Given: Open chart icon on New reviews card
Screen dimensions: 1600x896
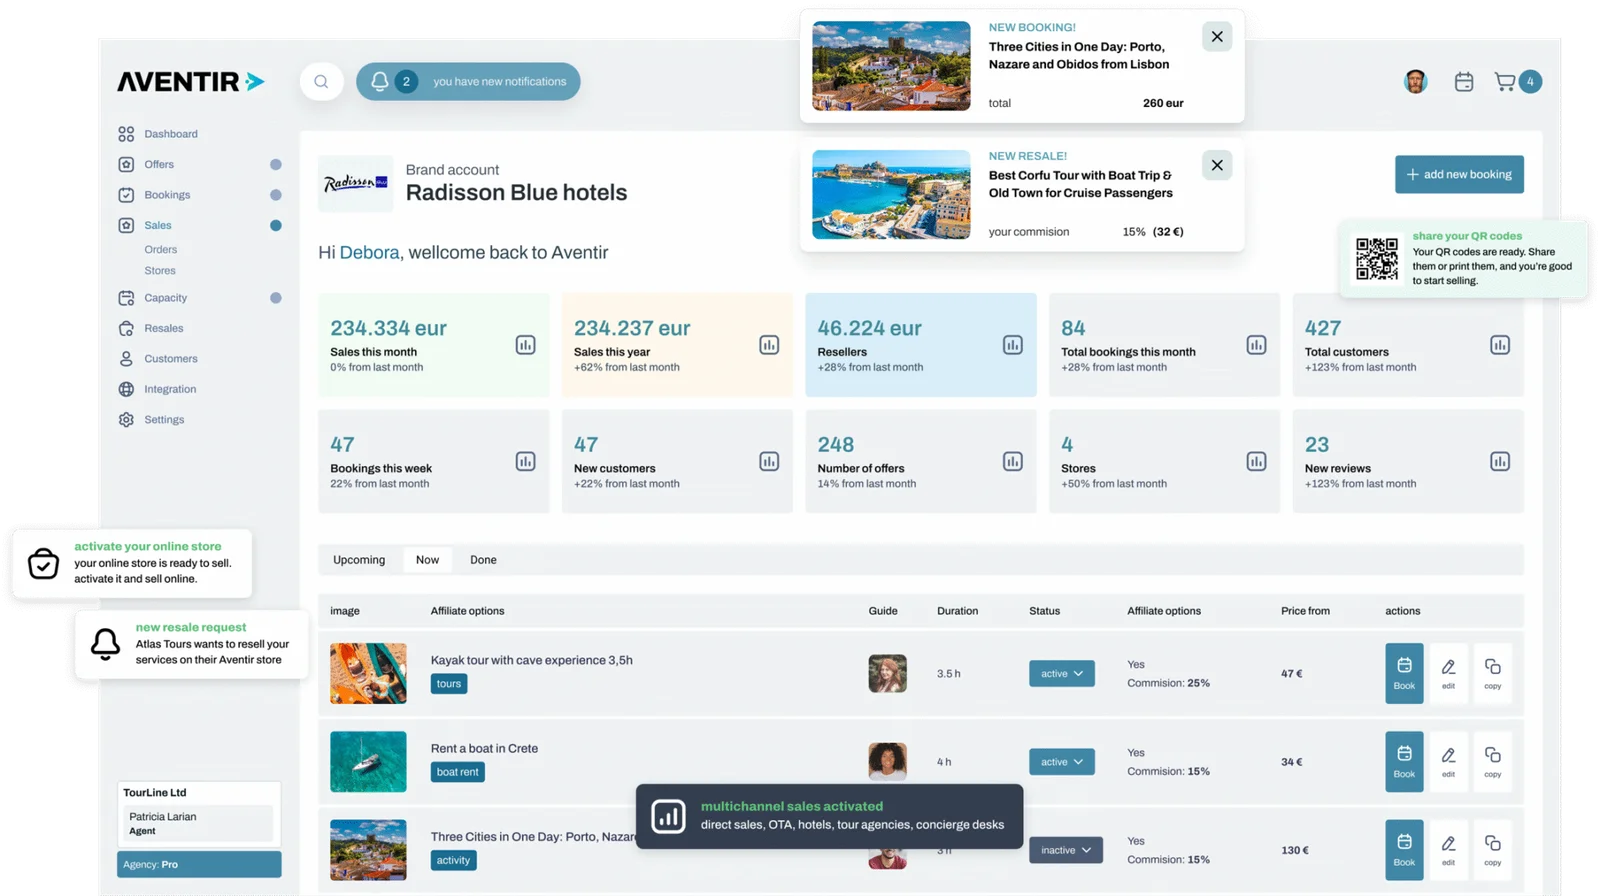Looking at the screenshot, I should pyautogui.click(x=1500, y=461).
